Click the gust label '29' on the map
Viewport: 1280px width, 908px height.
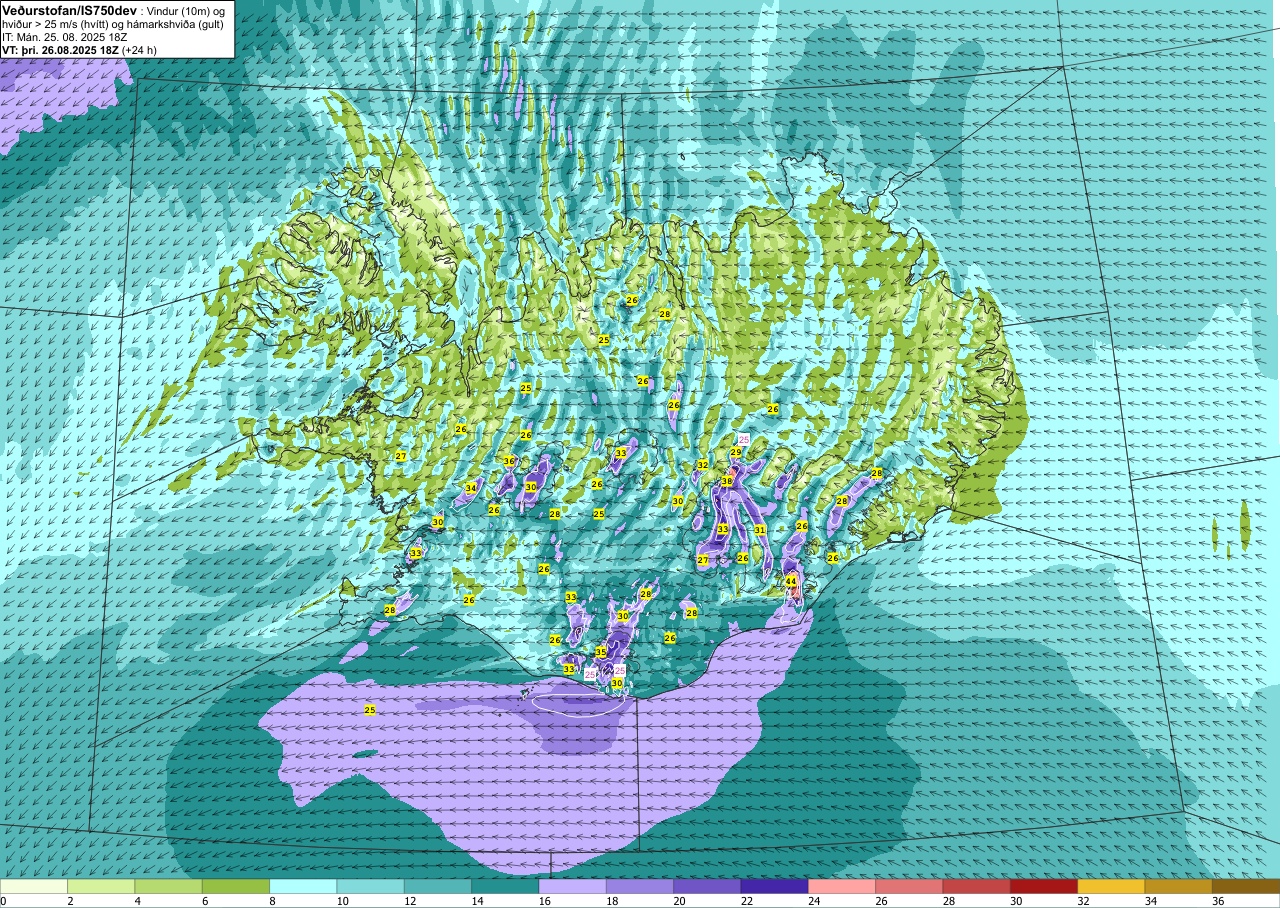[x=736, y=453]
